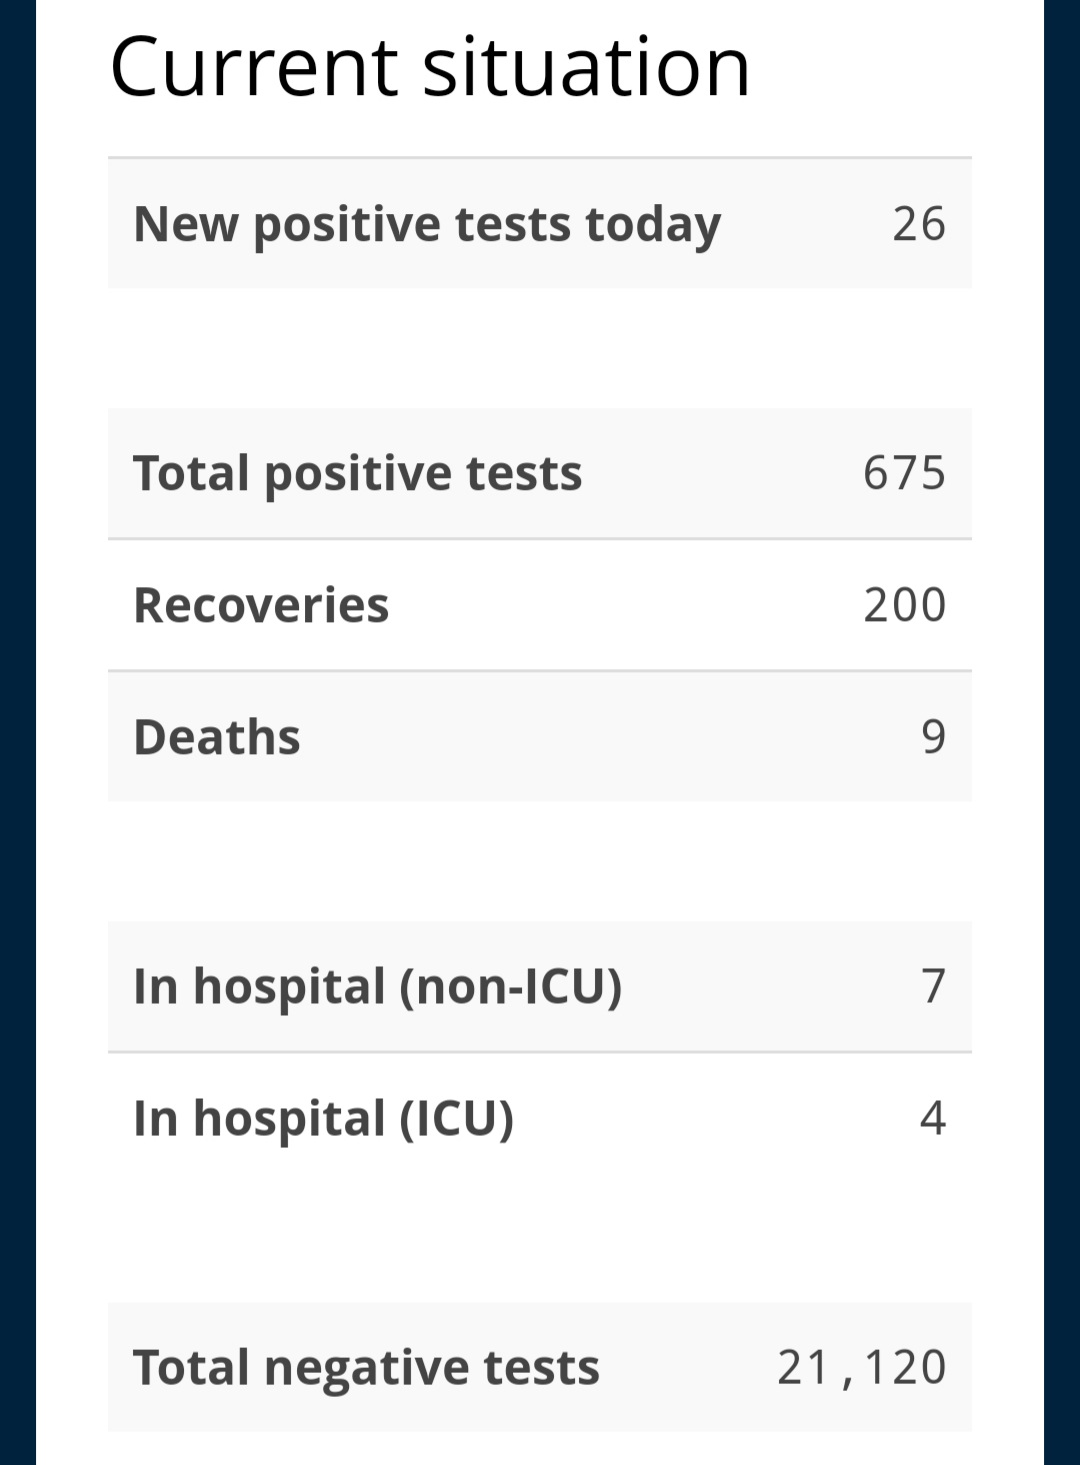The height and width of the screenshot is (1465, 1080).
Task: Select the Recoveries row label
Action: 261,605
